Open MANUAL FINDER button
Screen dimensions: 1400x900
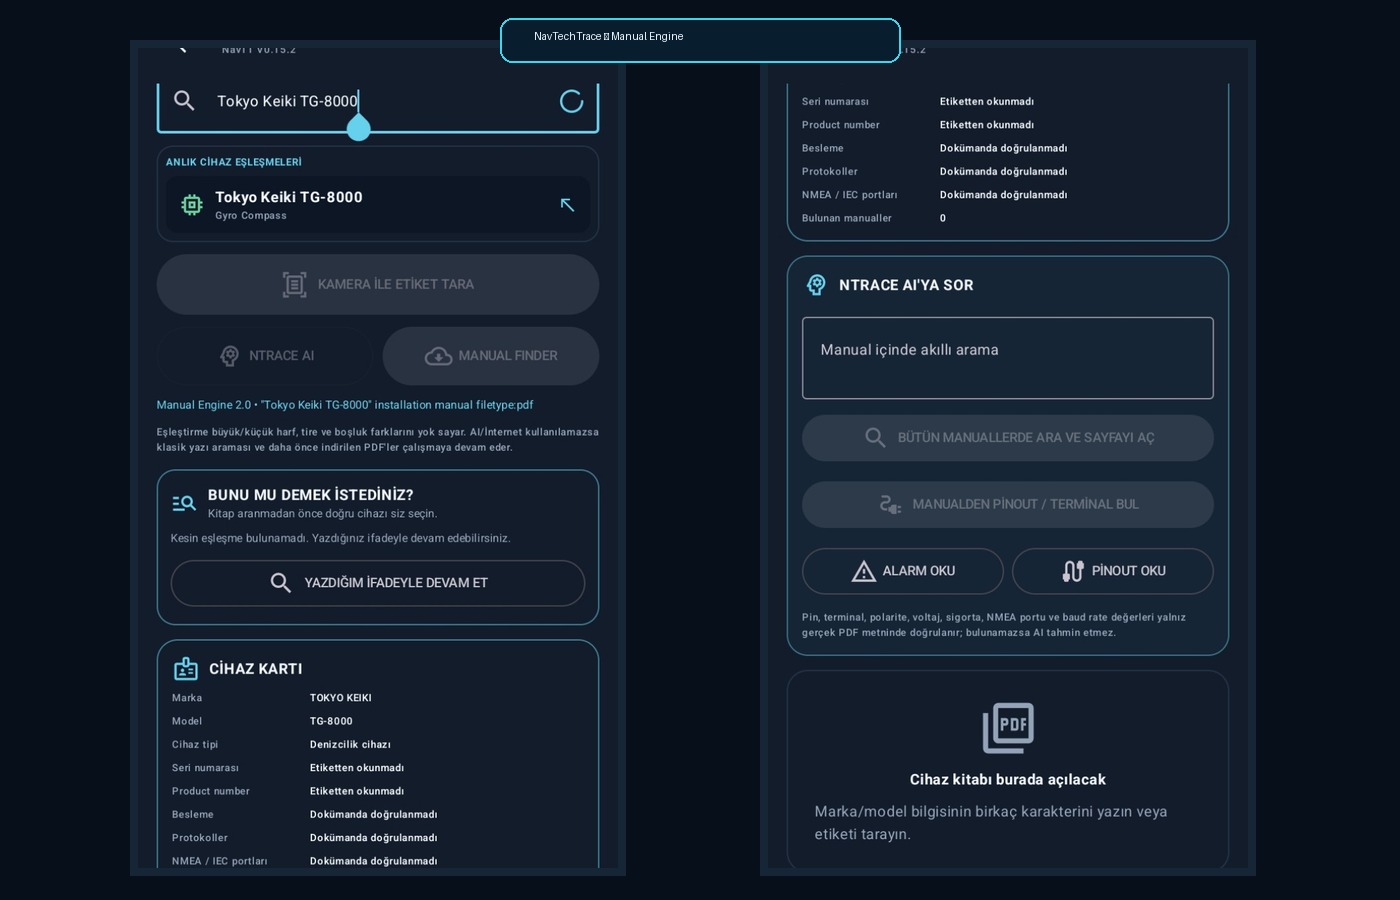(491, 355)
